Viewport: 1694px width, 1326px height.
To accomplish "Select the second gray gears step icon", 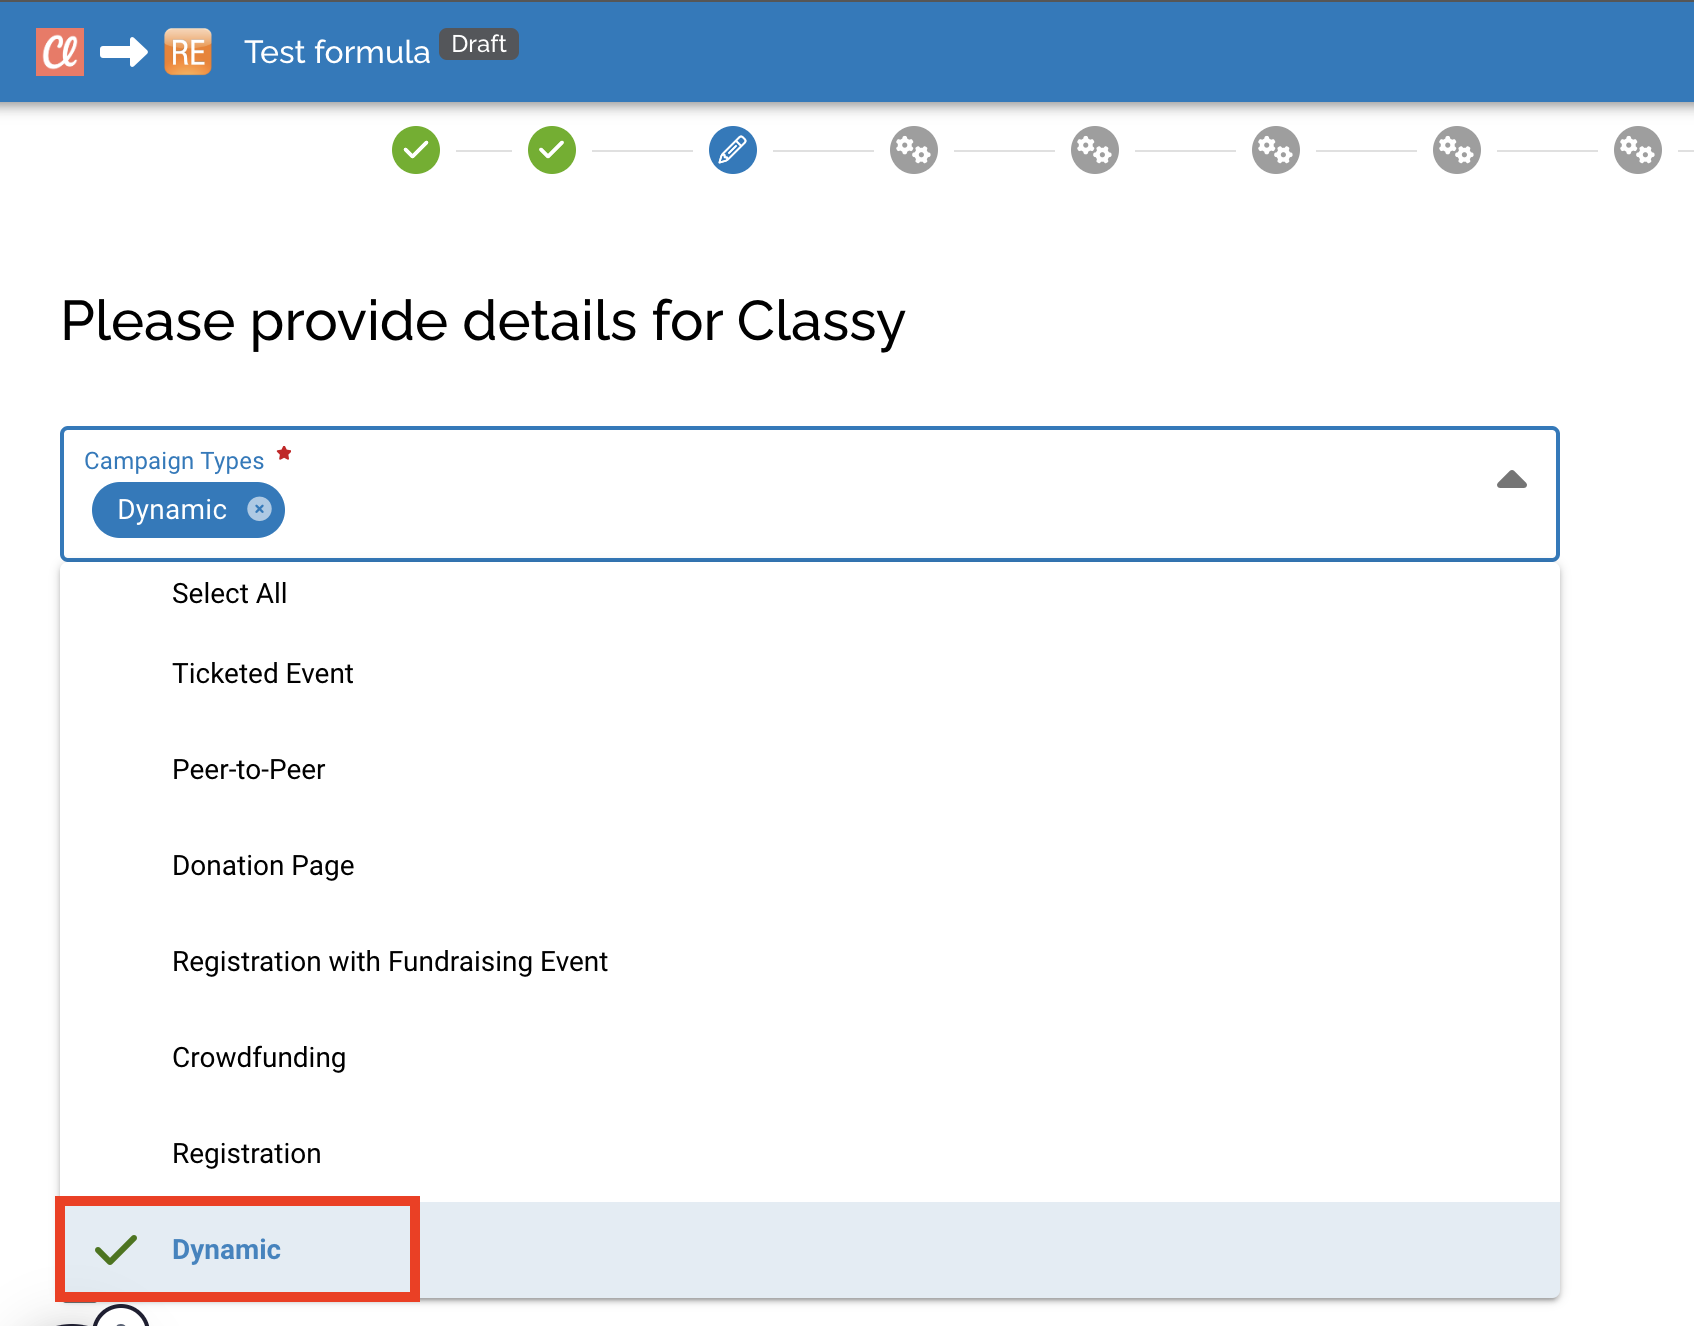I will [x=1095, y=151].
